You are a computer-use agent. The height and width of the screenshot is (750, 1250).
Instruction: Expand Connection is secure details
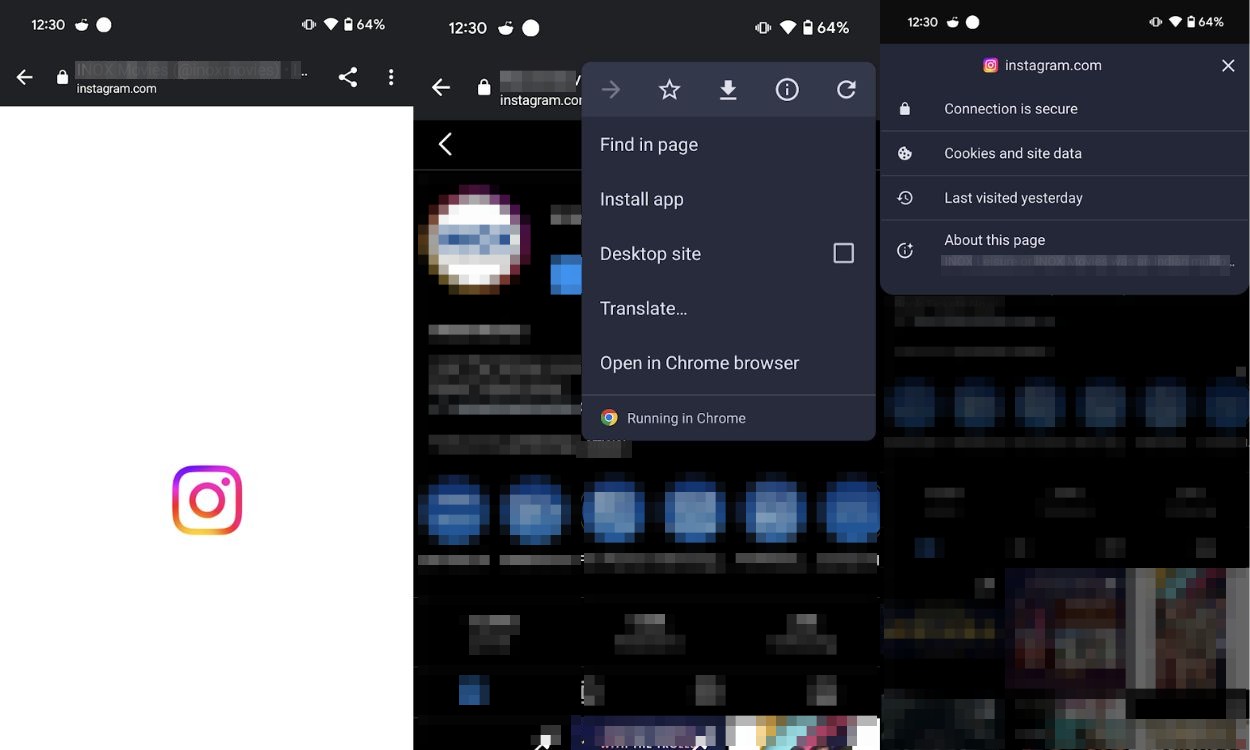click(1010, 109)
